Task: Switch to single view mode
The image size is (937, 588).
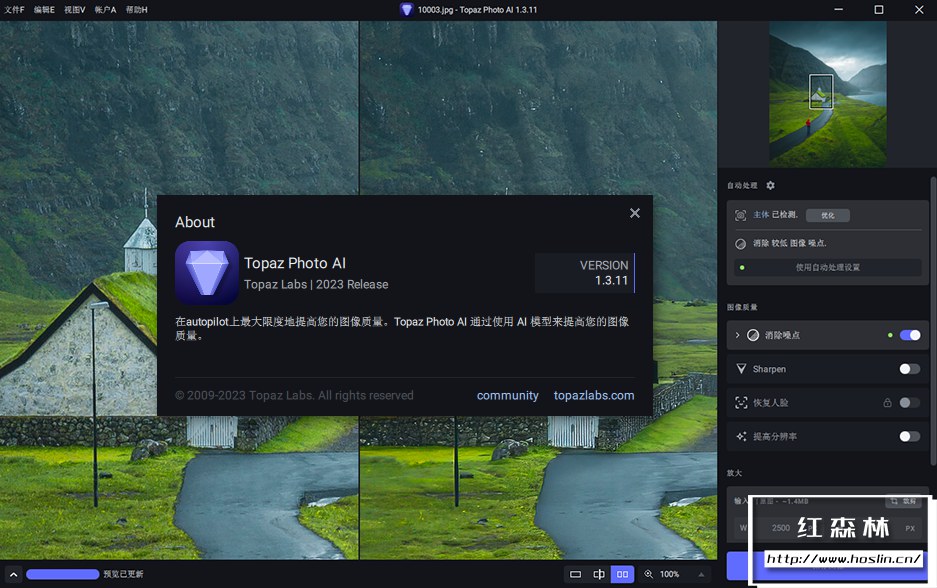Action: 575,574
